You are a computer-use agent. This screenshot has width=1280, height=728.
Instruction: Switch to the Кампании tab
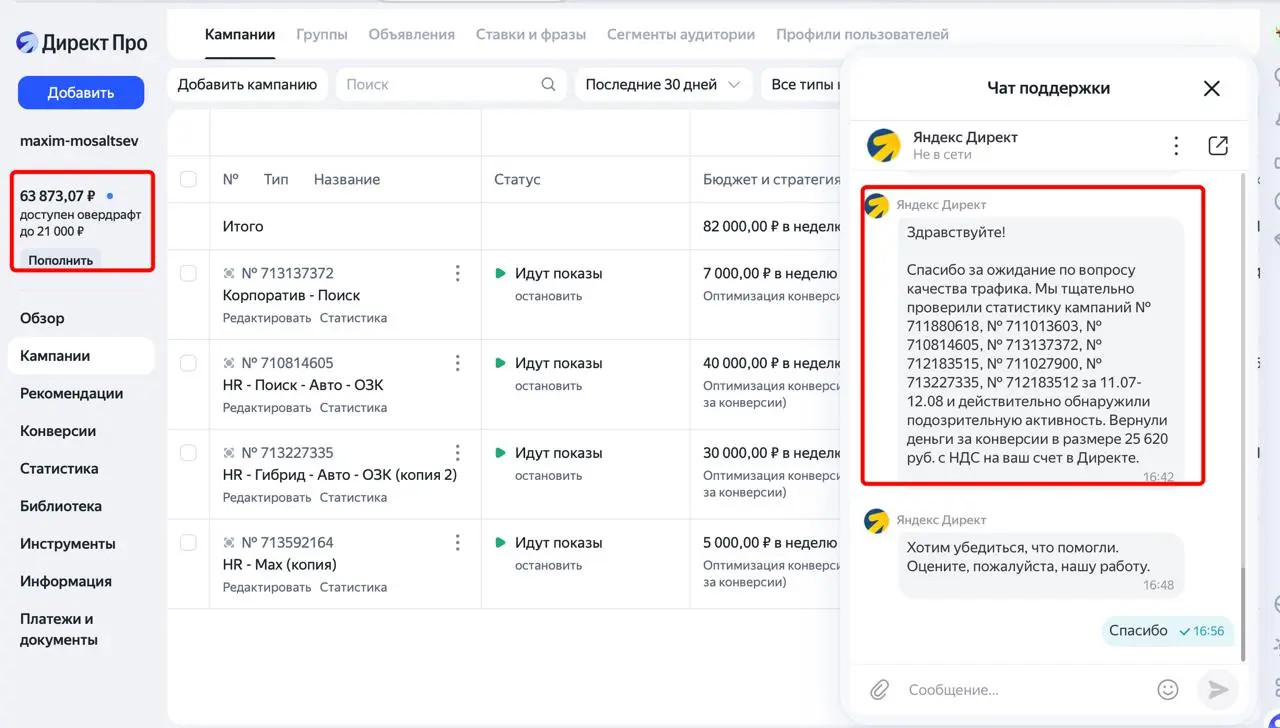click(x=240, y=34)
